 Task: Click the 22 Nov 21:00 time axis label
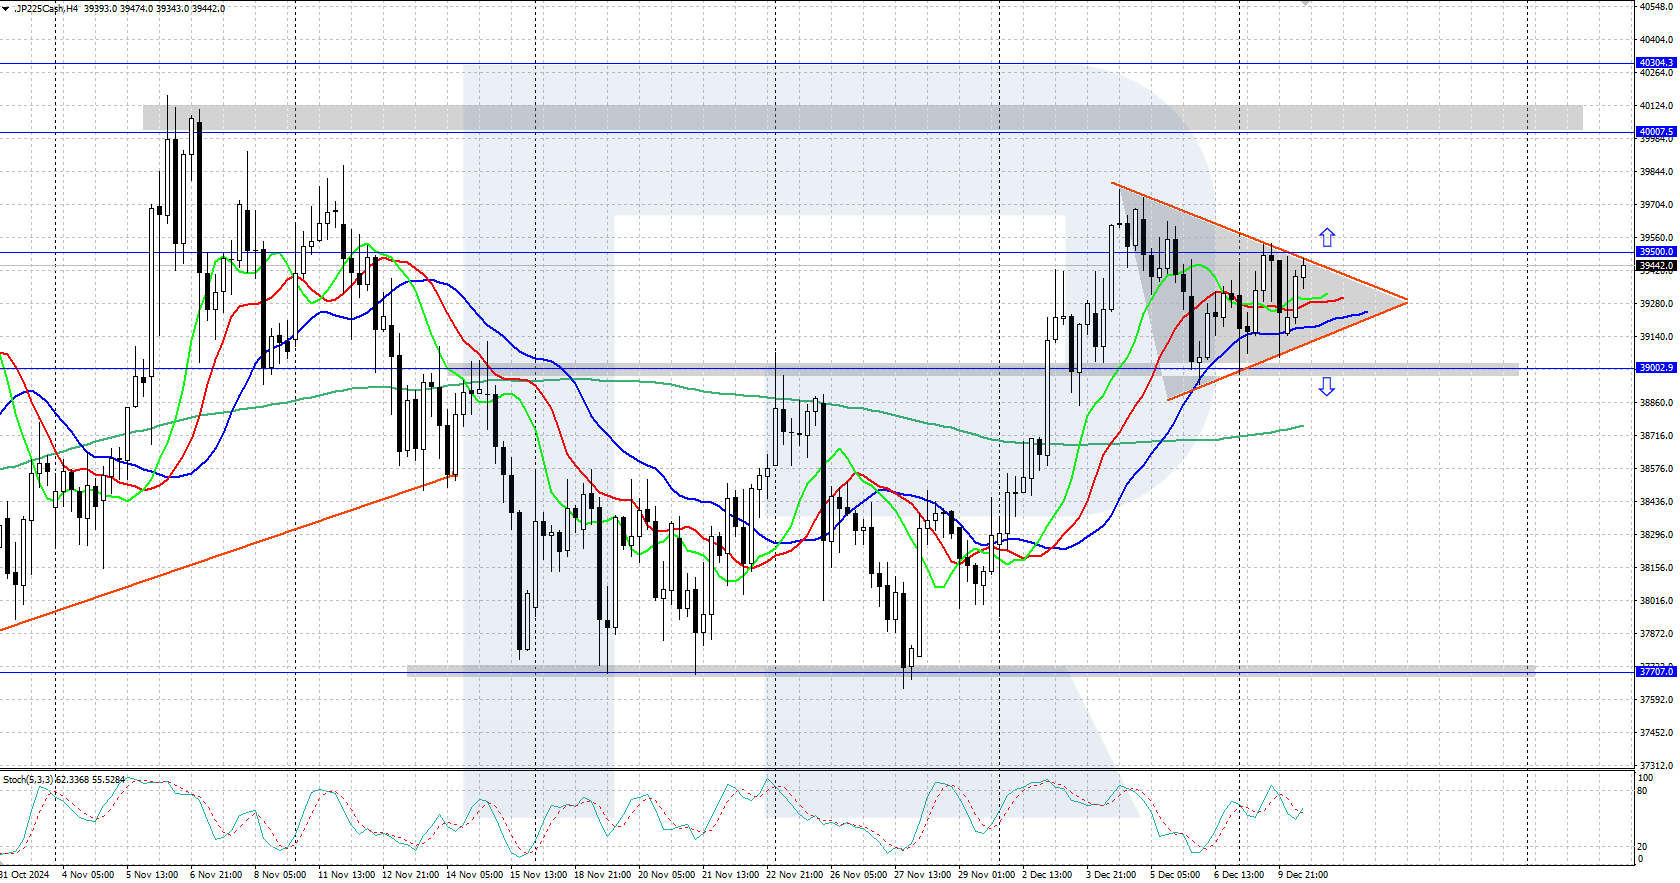point(797,875)
